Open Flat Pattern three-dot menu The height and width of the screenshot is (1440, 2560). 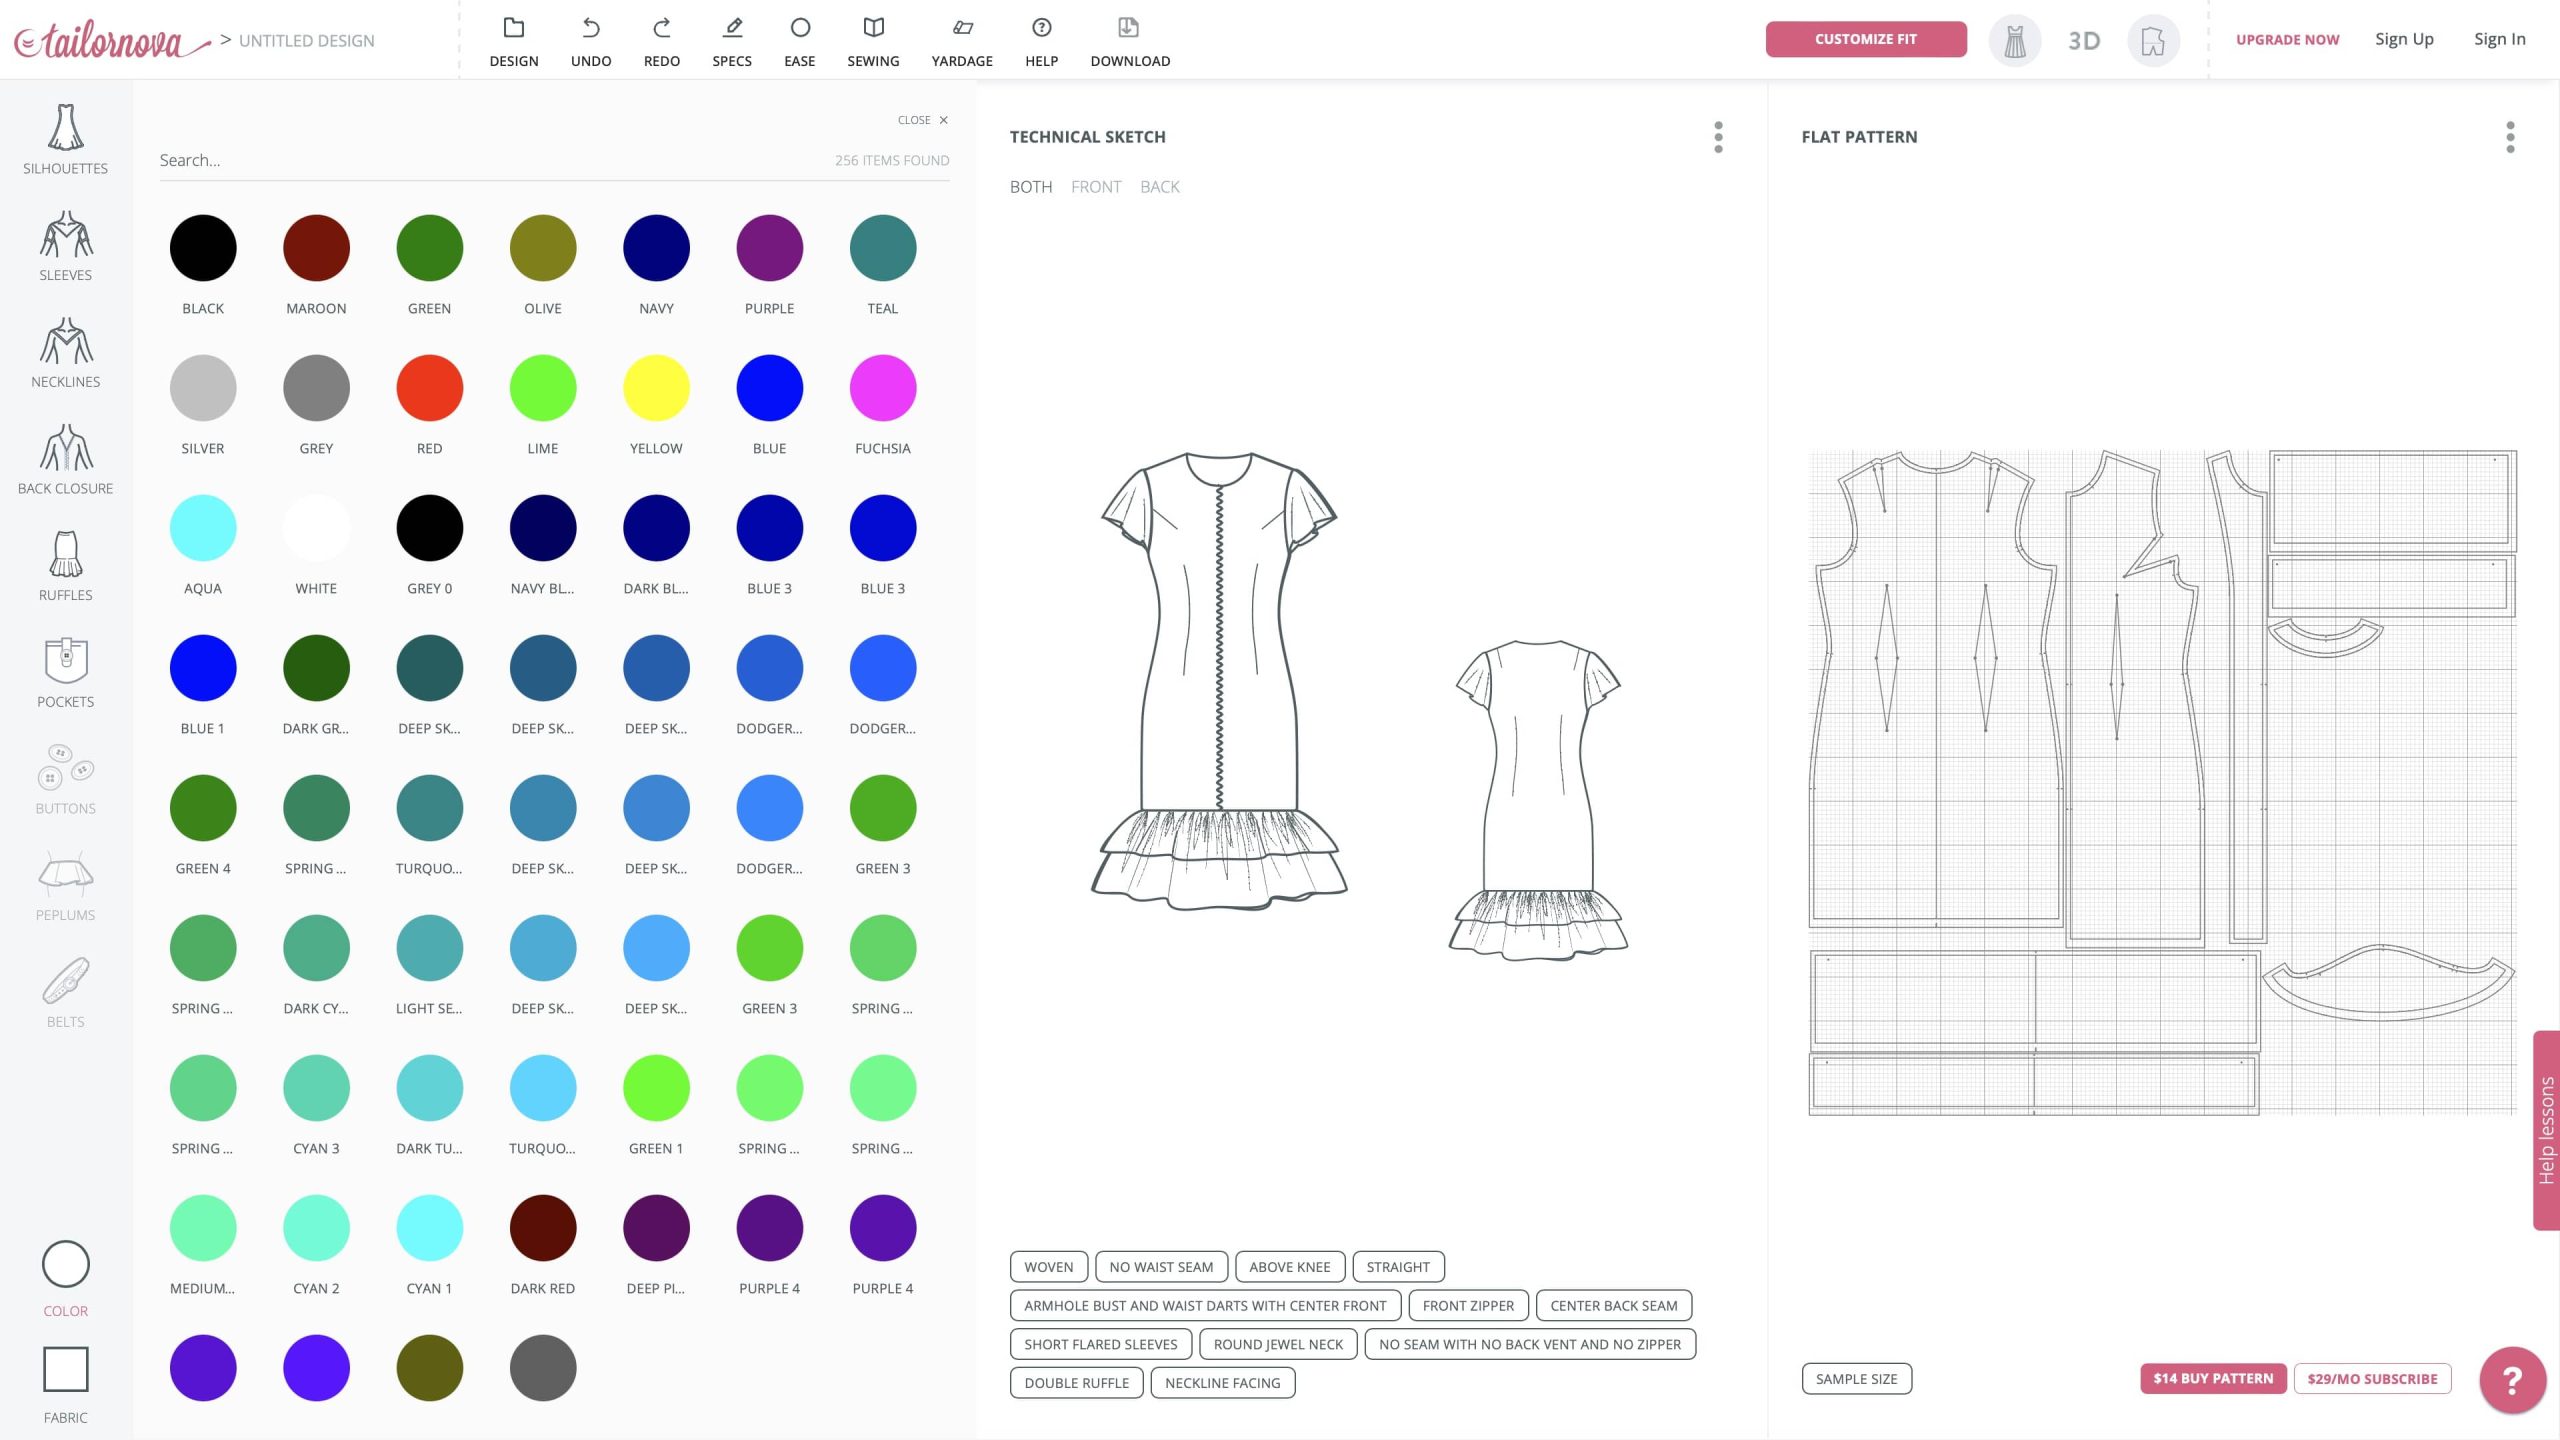pyautogui.click(x=2509, y=137)
